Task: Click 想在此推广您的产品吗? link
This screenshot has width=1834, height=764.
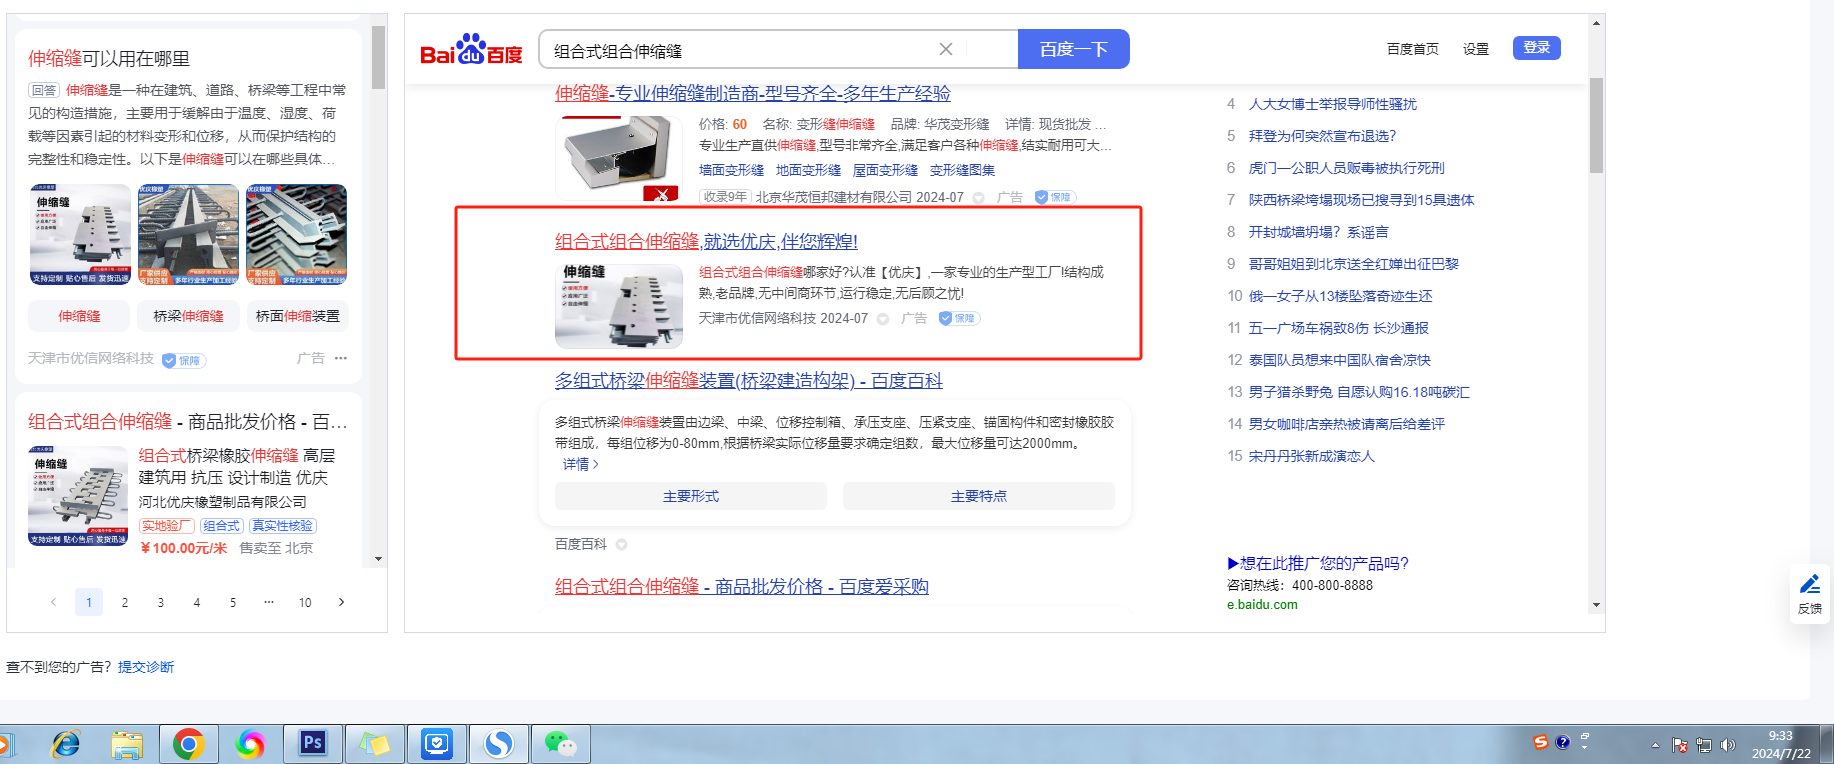Action: 1318,563
